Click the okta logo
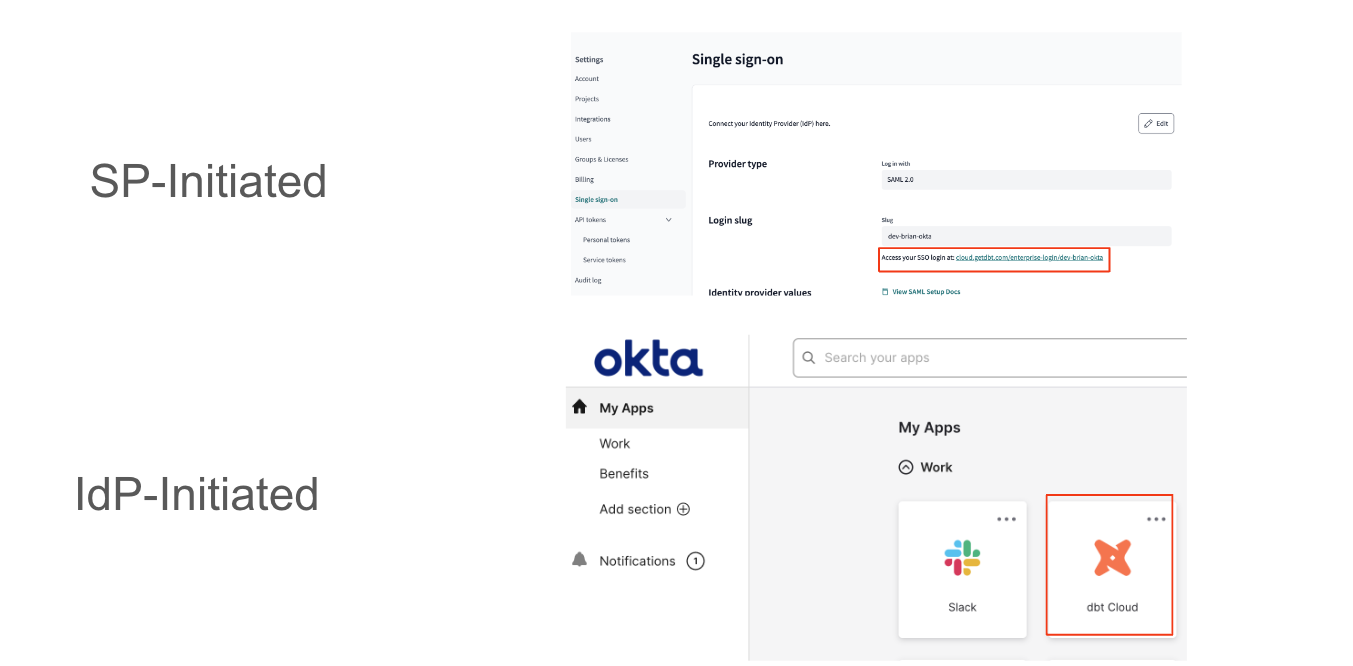This screenshot has width=1353, height=666. [646, 358]
